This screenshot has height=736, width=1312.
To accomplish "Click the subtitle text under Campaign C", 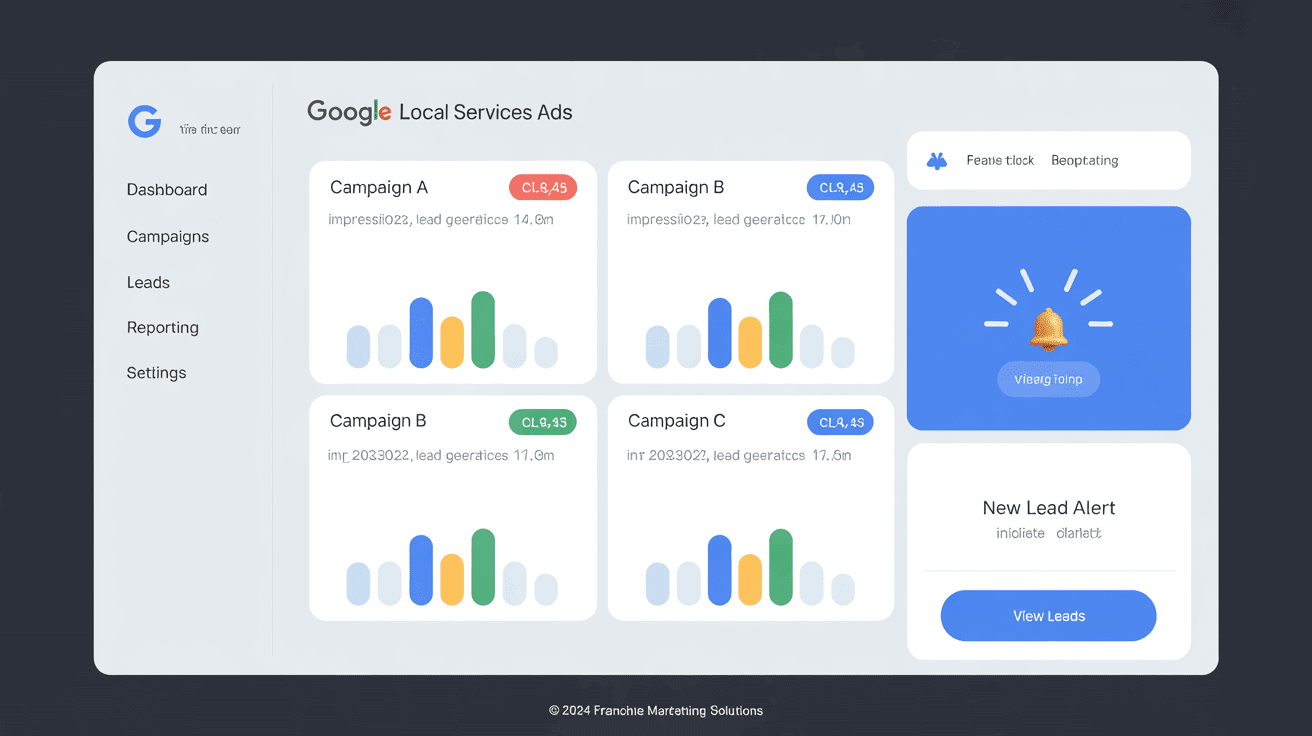I will click(739, 456).
